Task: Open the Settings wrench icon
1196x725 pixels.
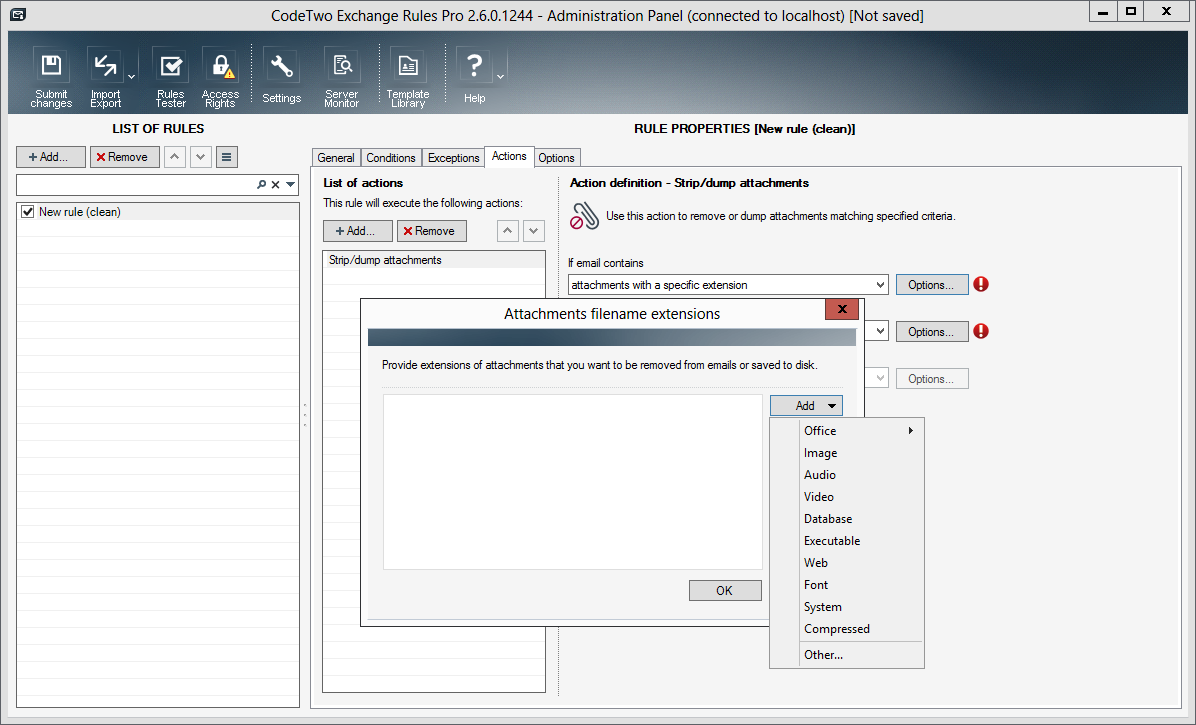Action: click(282, 68)
